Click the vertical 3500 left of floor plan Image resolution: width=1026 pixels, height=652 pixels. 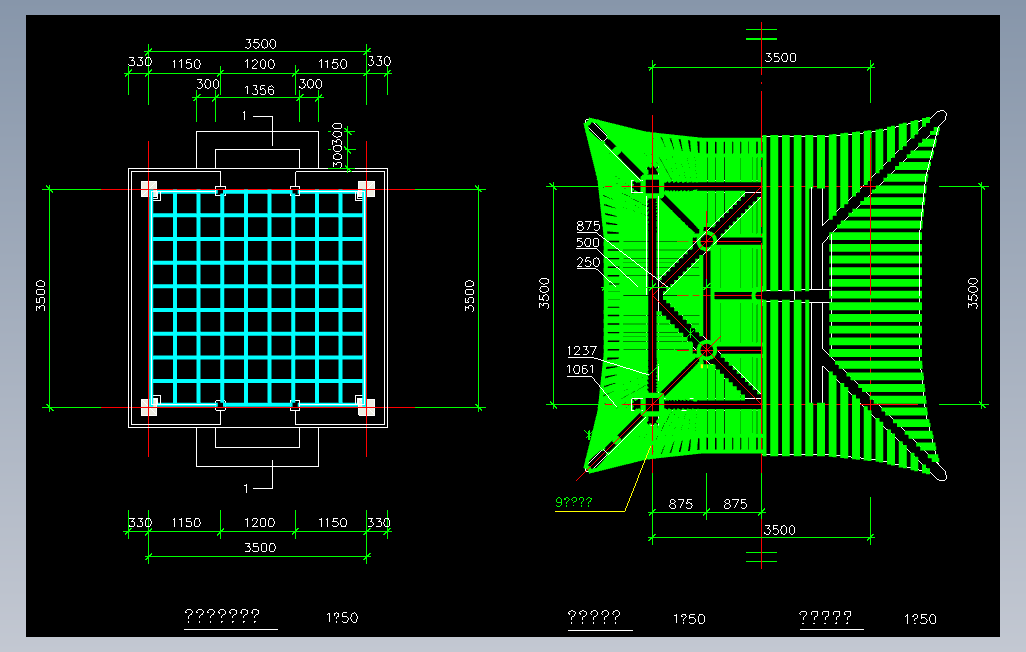tap(41, 295)
